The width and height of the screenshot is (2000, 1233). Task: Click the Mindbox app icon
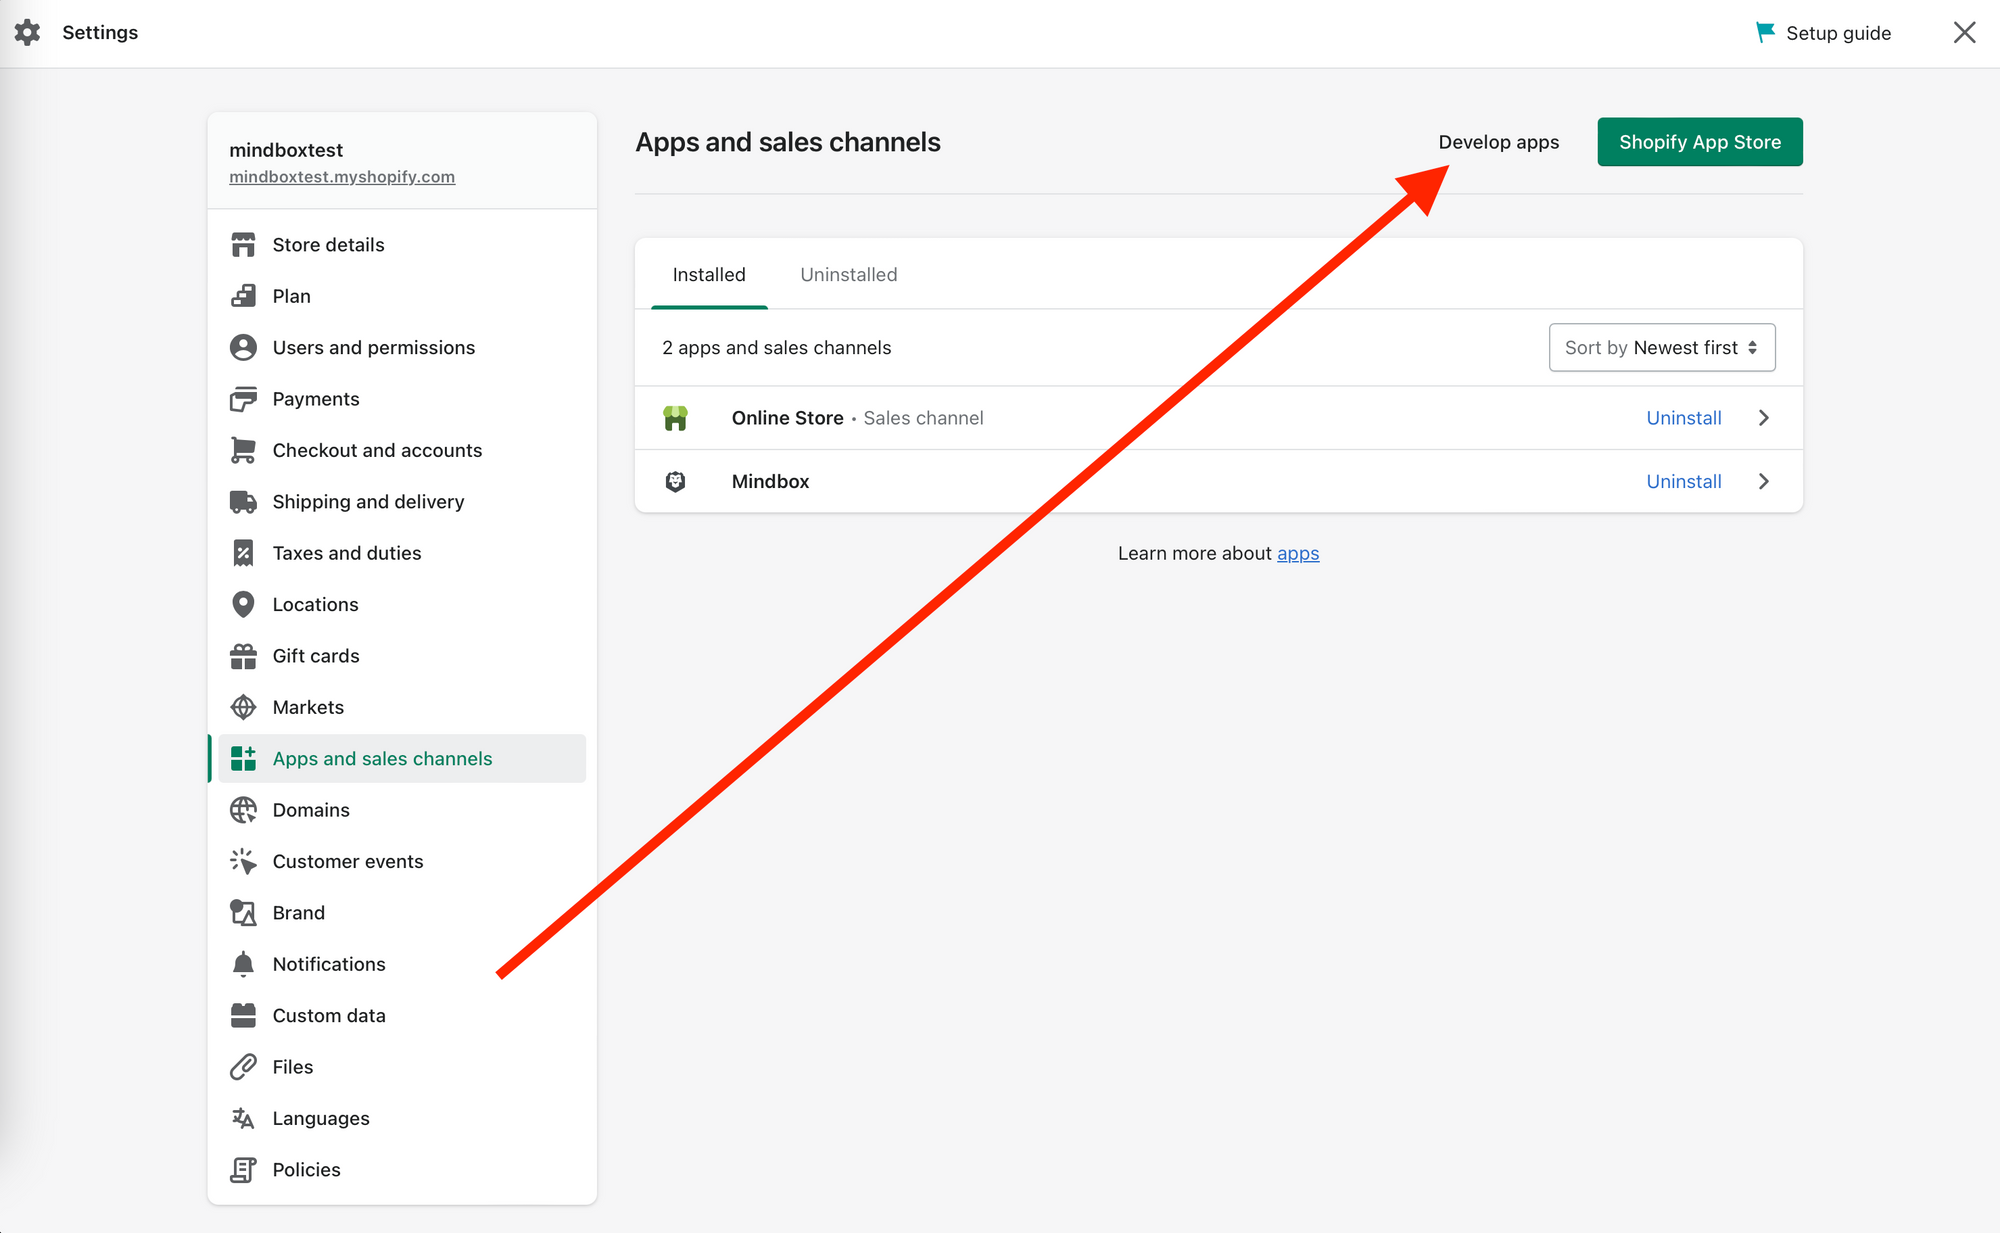676,481
